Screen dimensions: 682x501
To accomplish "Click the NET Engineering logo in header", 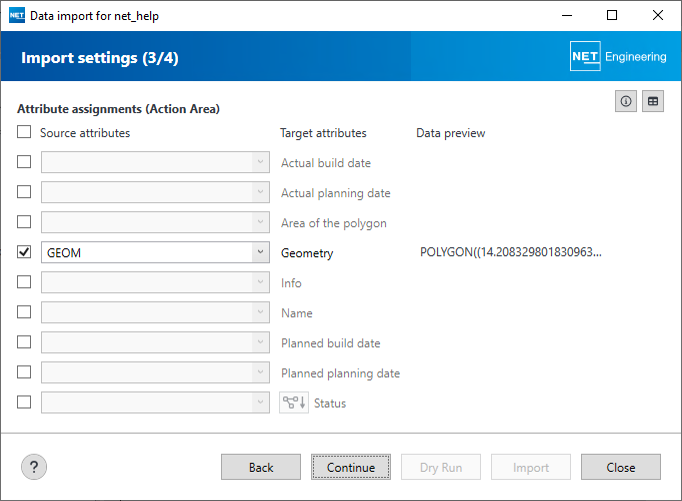I will 618,57.
